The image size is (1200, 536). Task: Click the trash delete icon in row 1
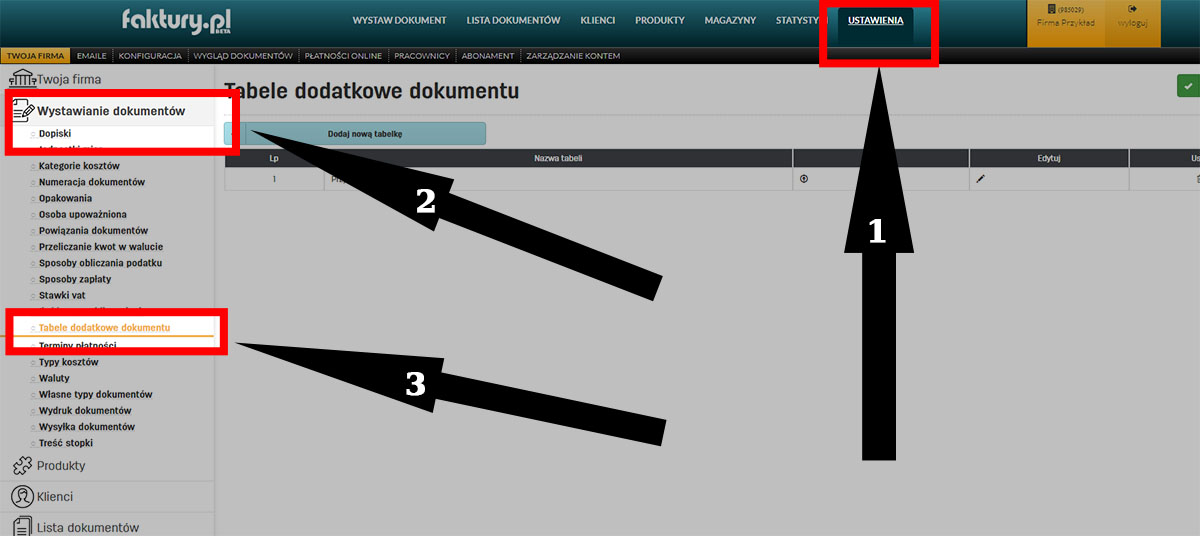pos(1196,179)
